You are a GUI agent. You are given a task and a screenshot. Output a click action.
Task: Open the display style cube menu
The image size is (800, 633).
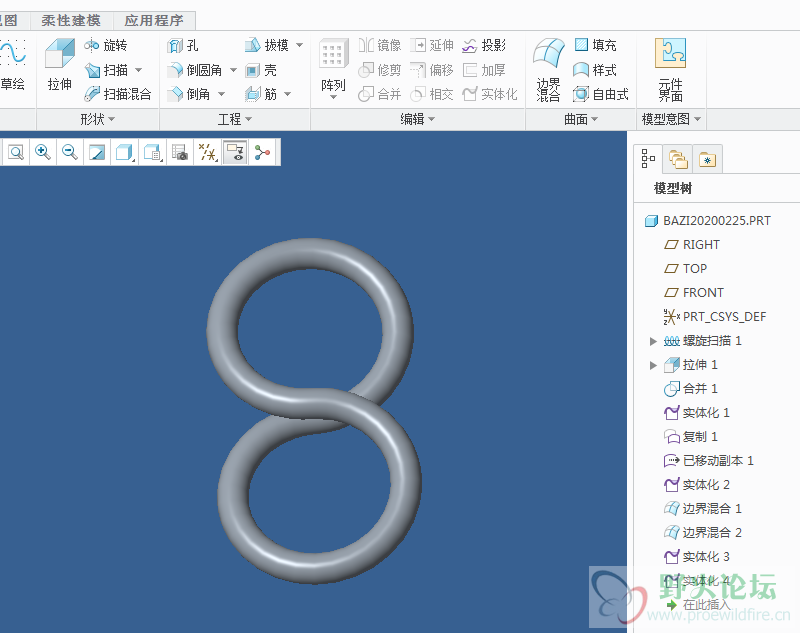124,153
